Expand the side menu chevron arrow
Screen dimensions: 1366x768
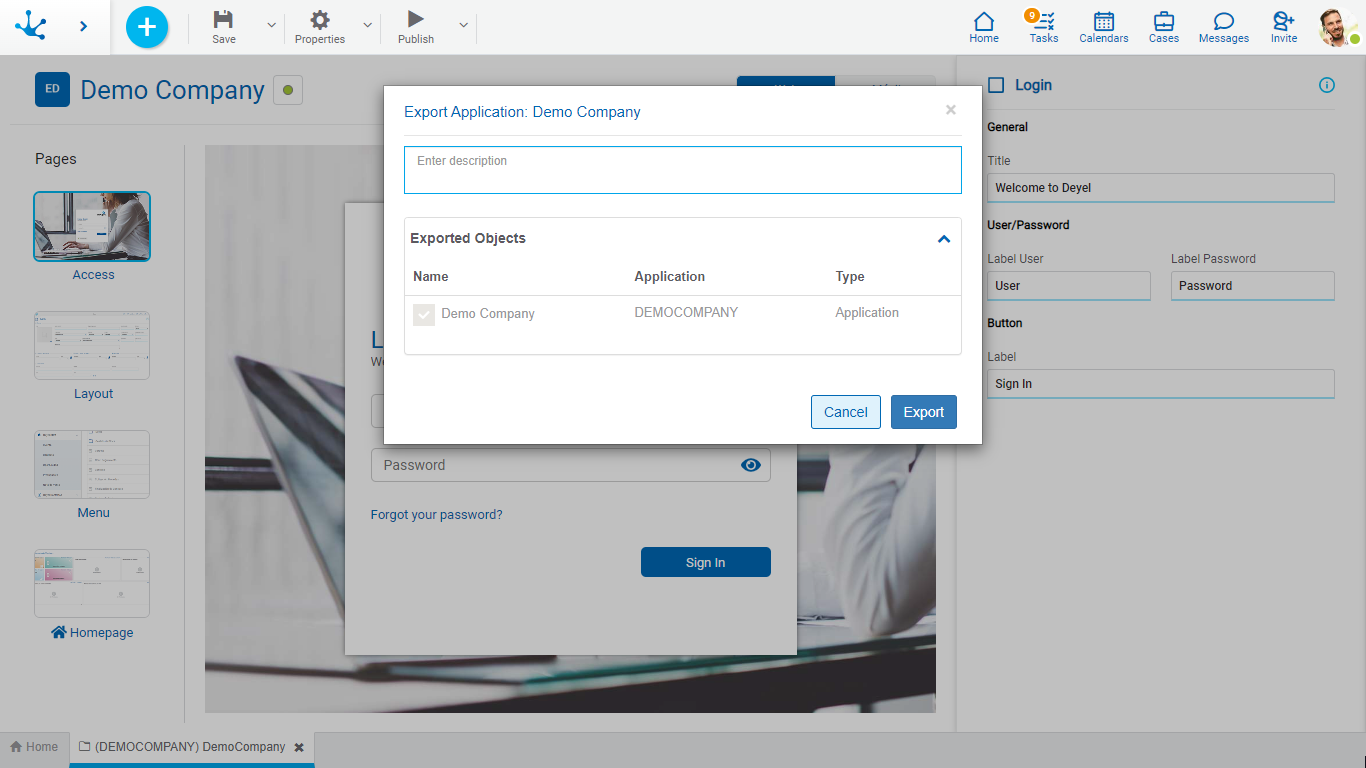tap(83, 27)
